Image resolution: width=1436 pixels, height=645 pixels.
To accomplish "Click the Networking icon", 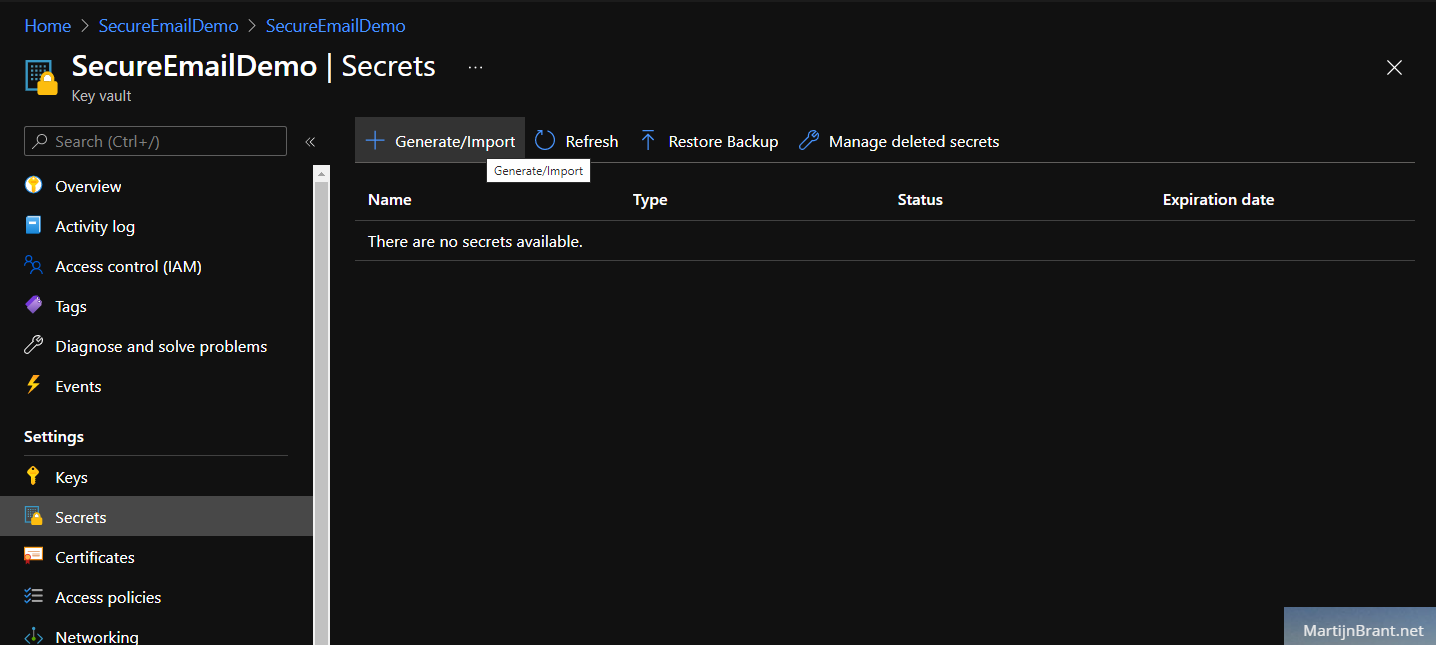I will [x=34, y=636].
